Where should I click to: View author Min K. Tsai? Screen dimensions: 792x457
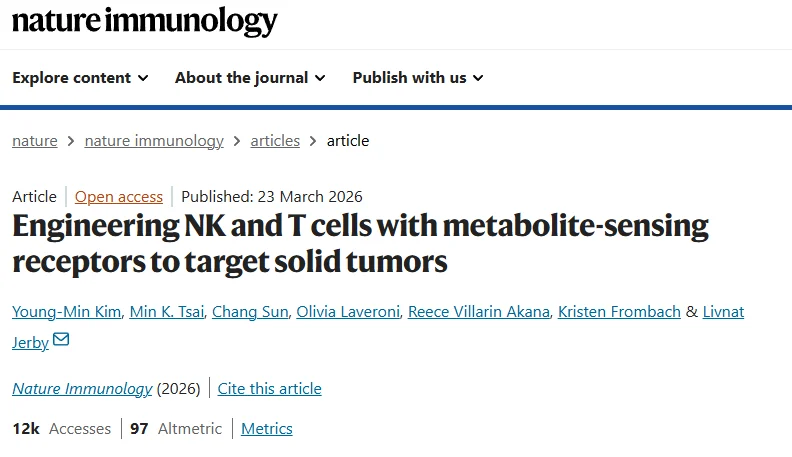pyautogui.click(x=166, y=312)
